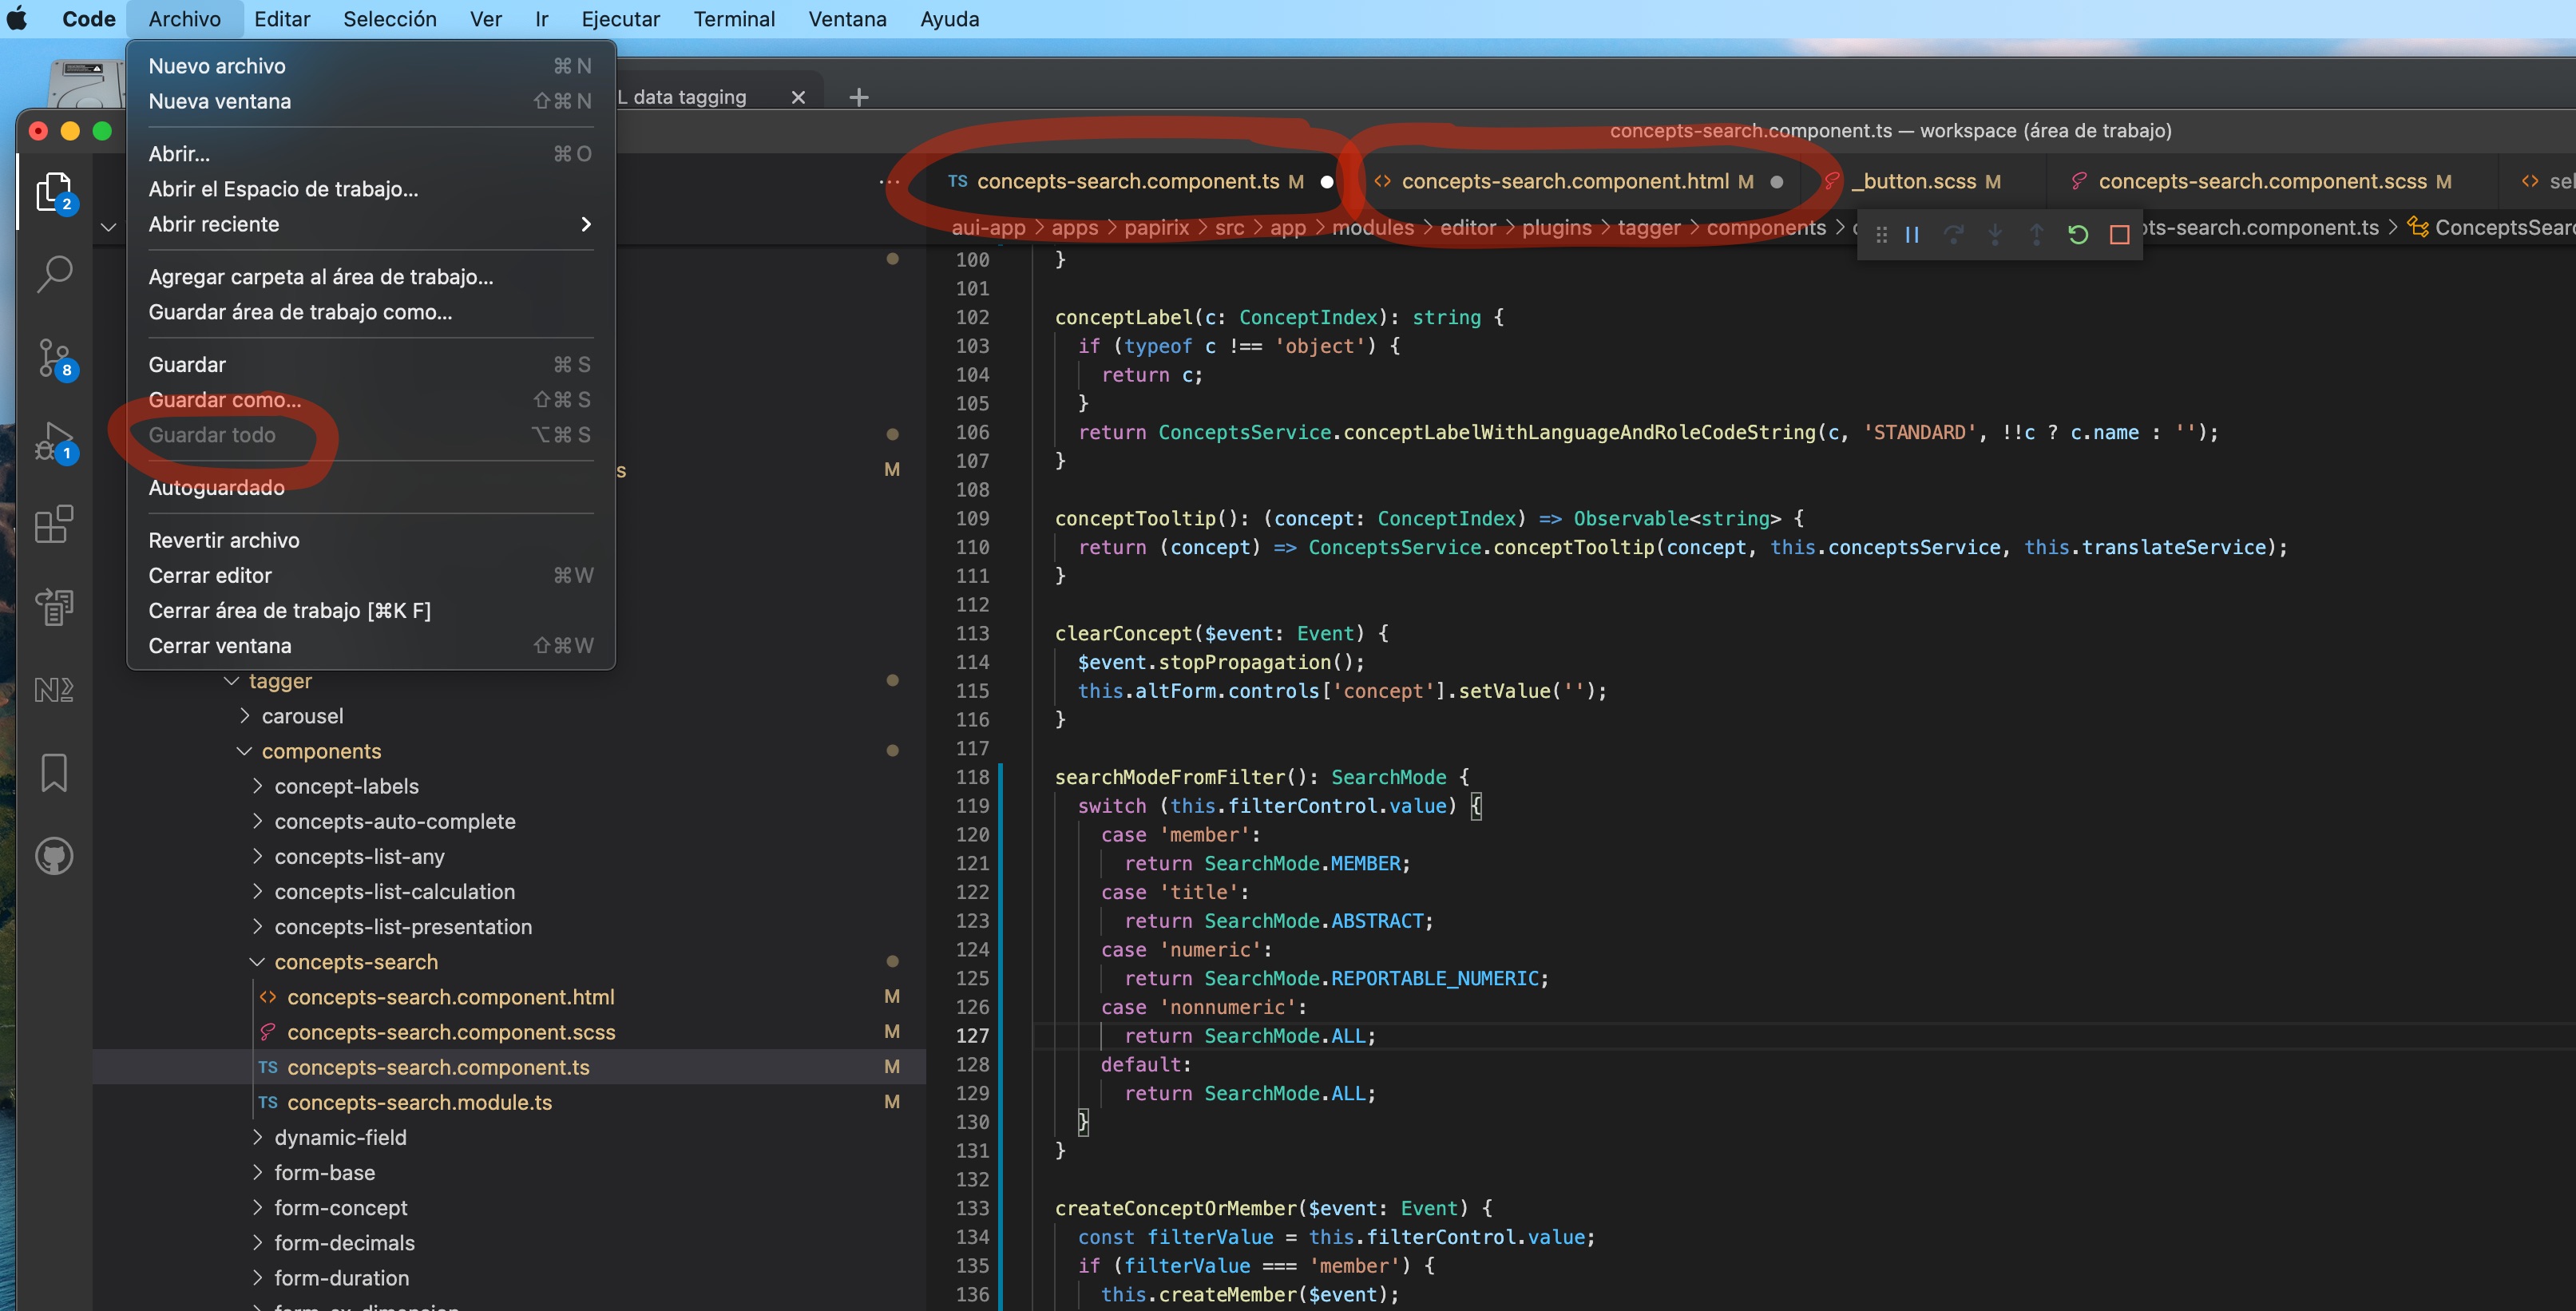The image size is (2576, 1311).
Task: Open the Search view in the sidebar
Action: 55,272
